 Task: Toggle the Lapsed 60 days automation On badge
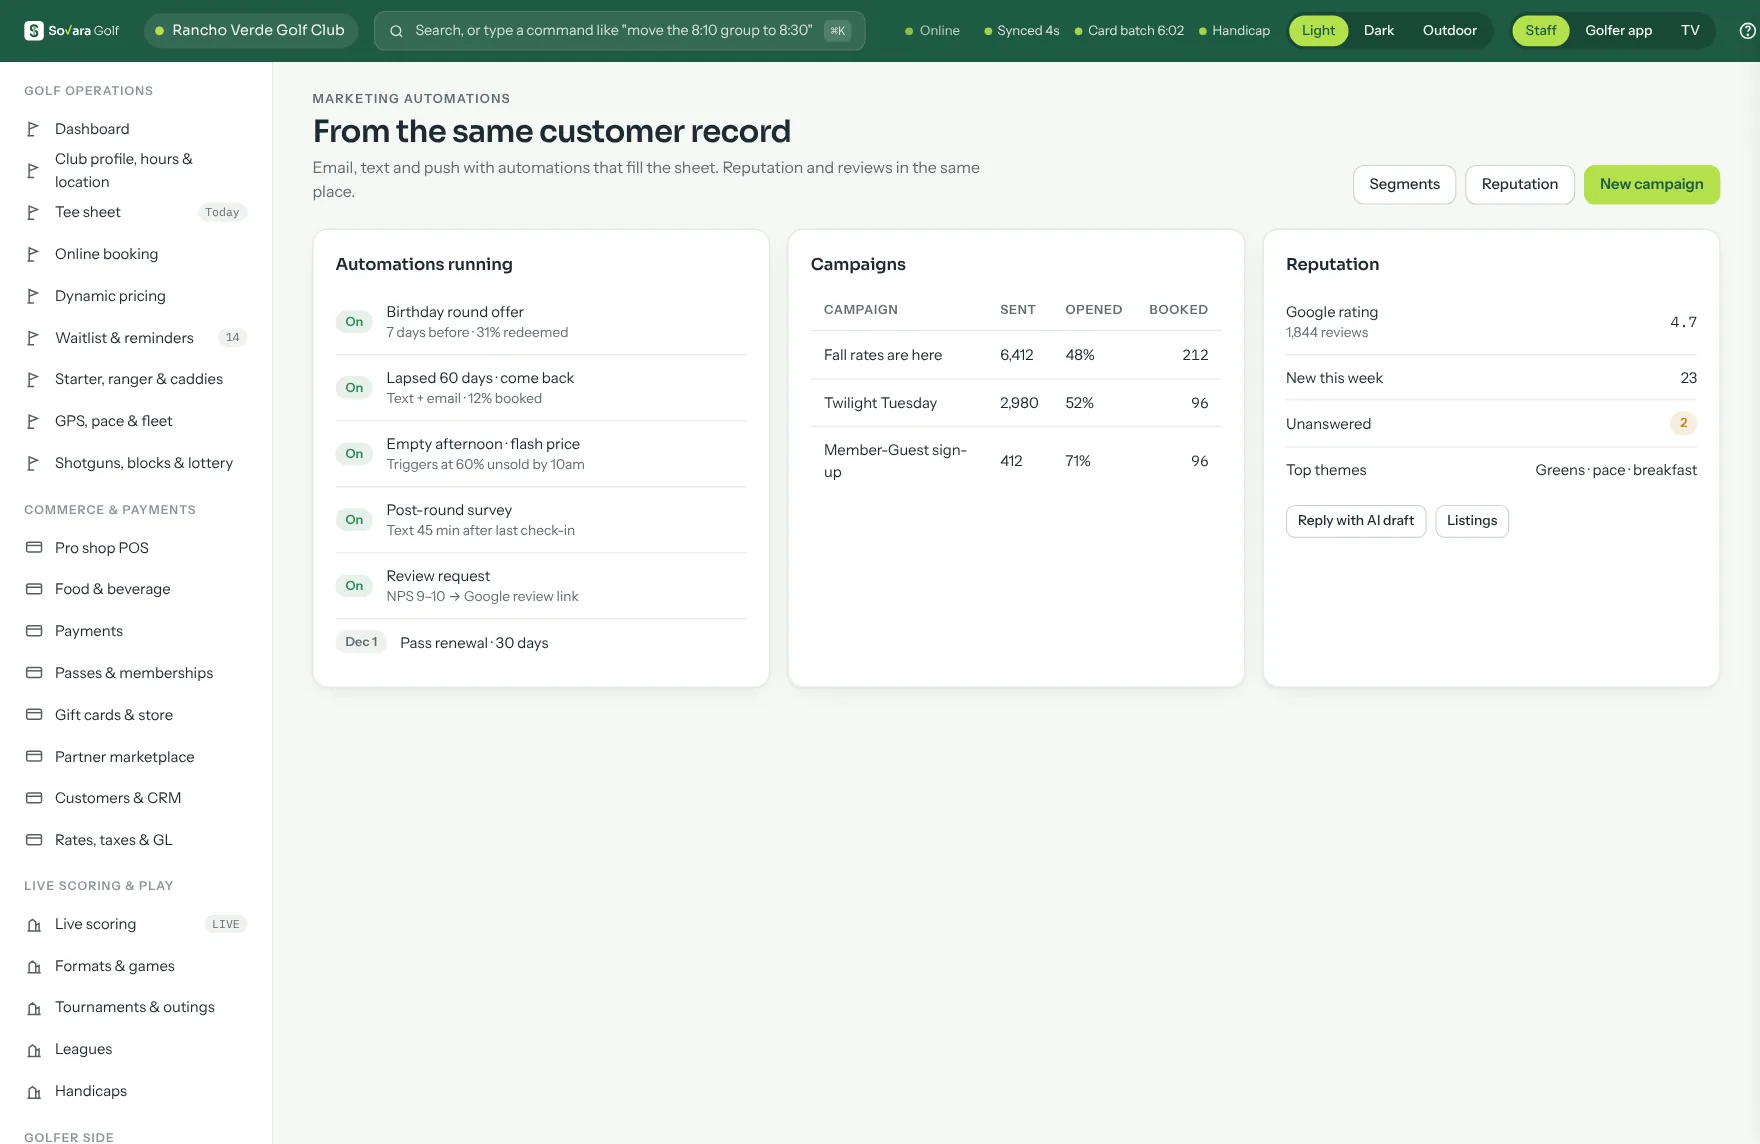point(354,388)
